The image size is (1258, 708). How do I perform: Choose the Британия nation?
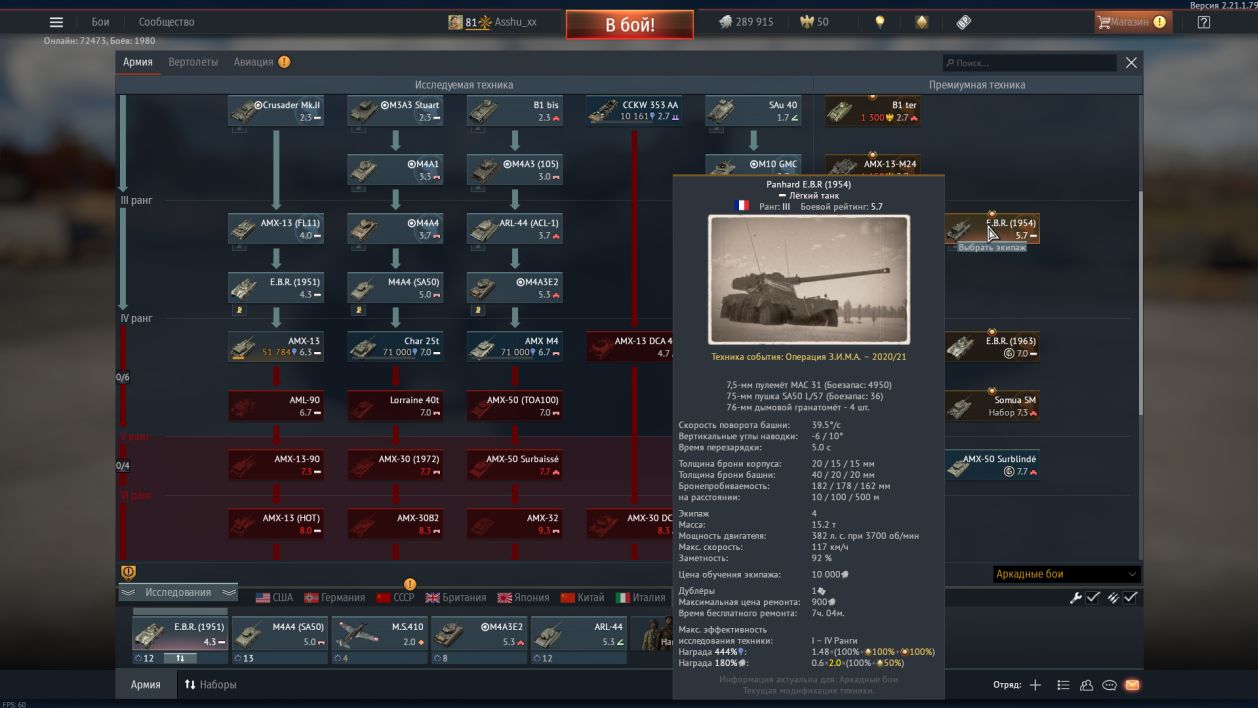455,598
